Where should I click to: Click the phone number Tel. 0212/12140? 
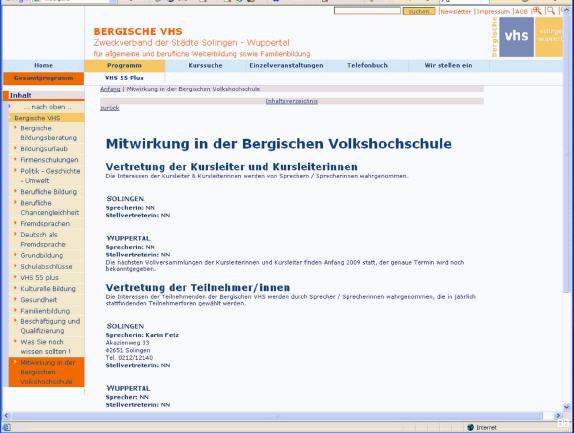[x=129, y=358]
